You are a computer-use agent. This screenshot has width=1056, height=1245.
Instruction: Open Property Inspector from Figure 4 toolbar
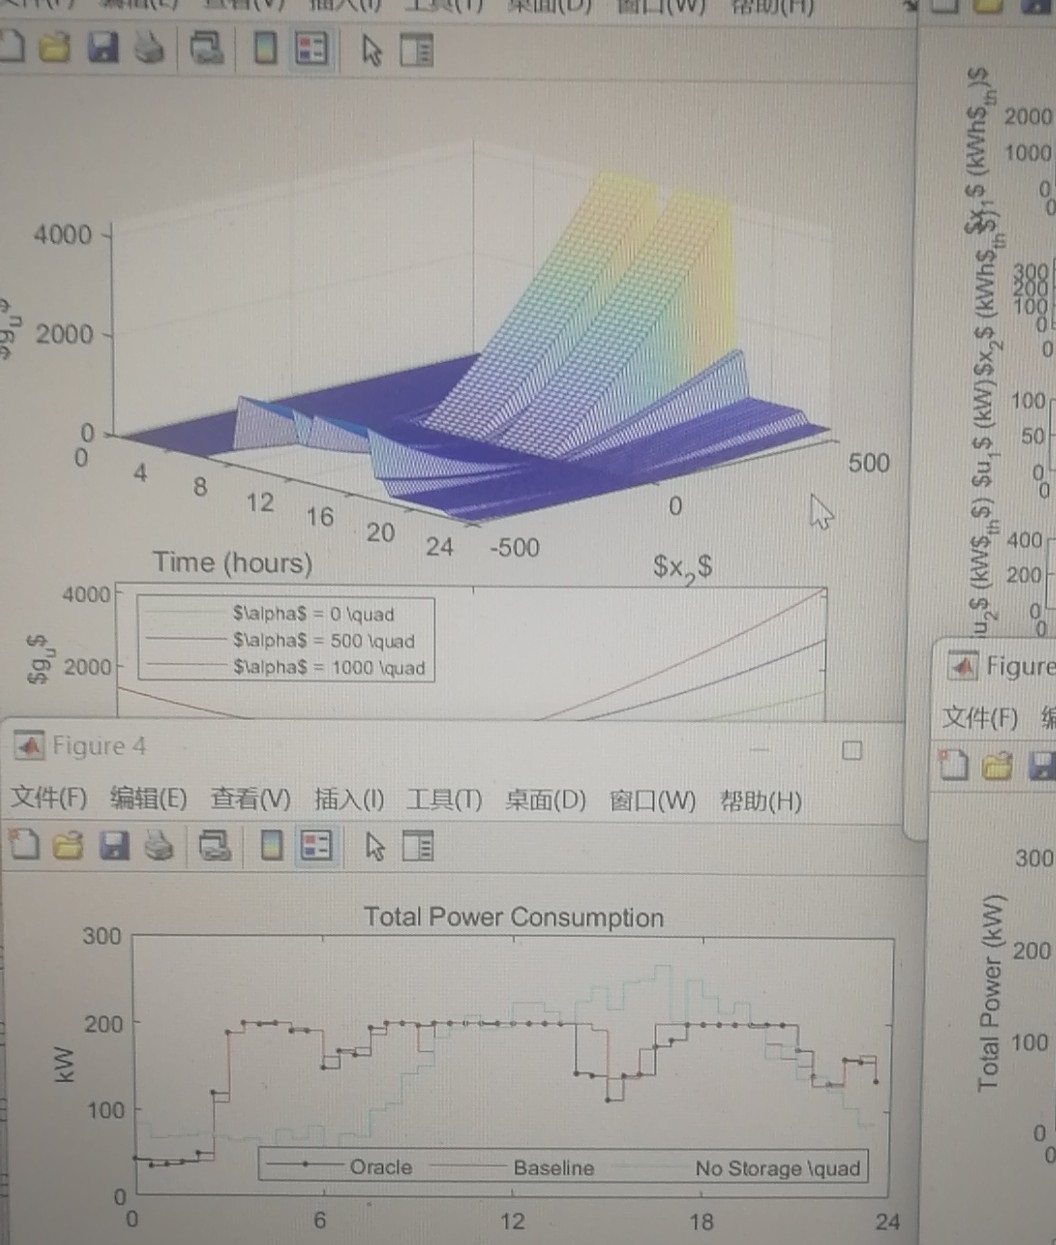pos(418,848)
